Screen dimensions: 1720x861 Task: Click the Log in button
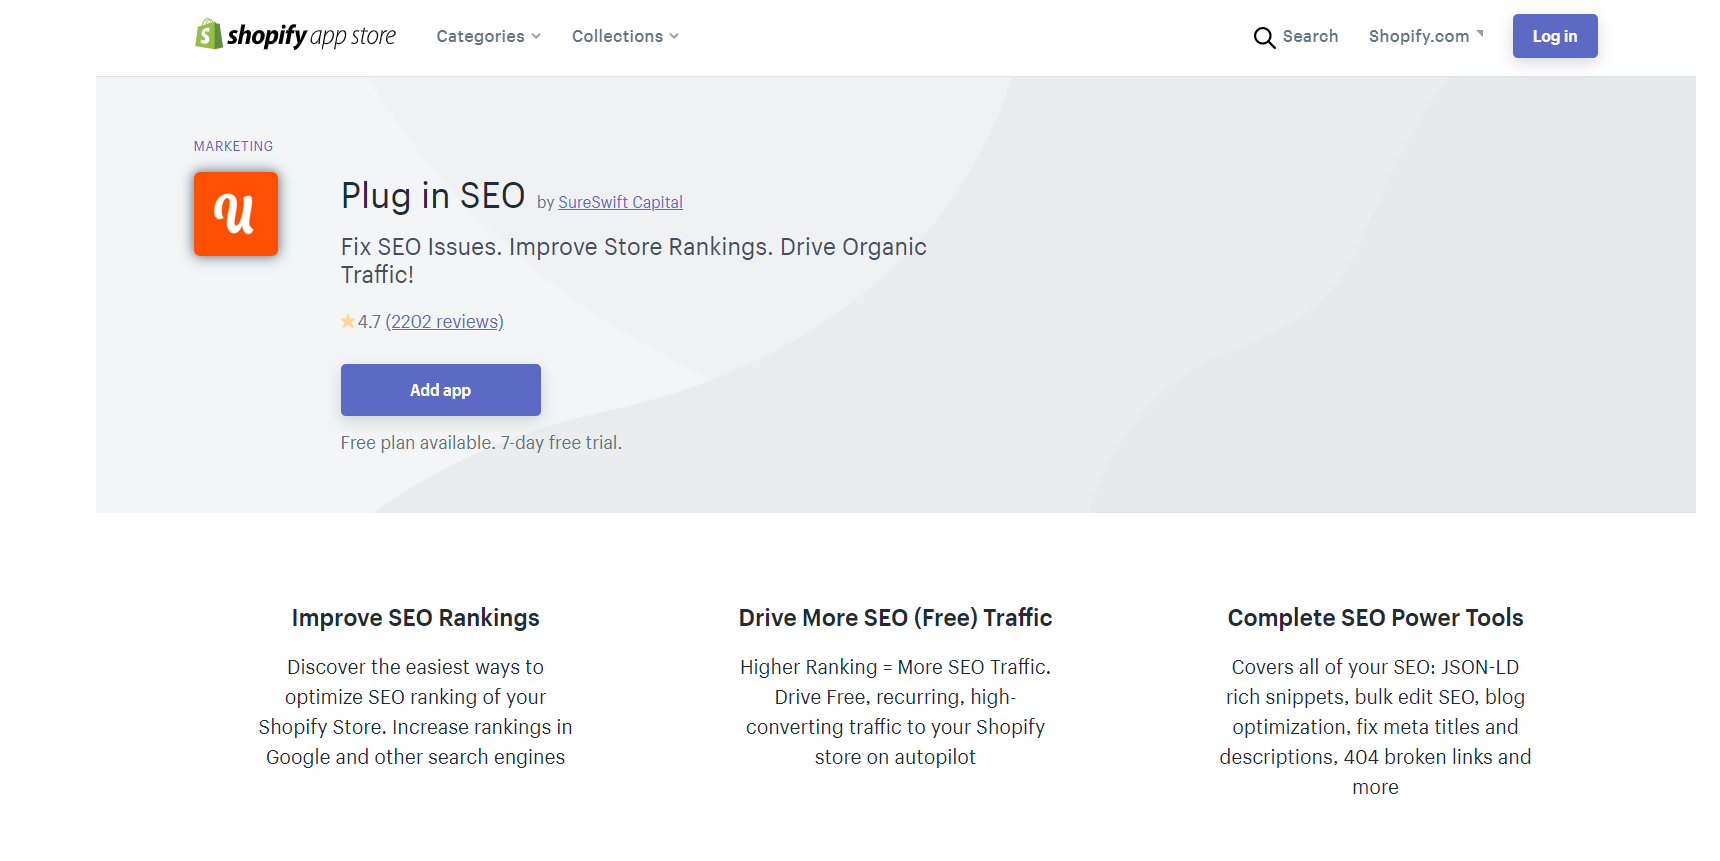click(x=1555, y=36)
